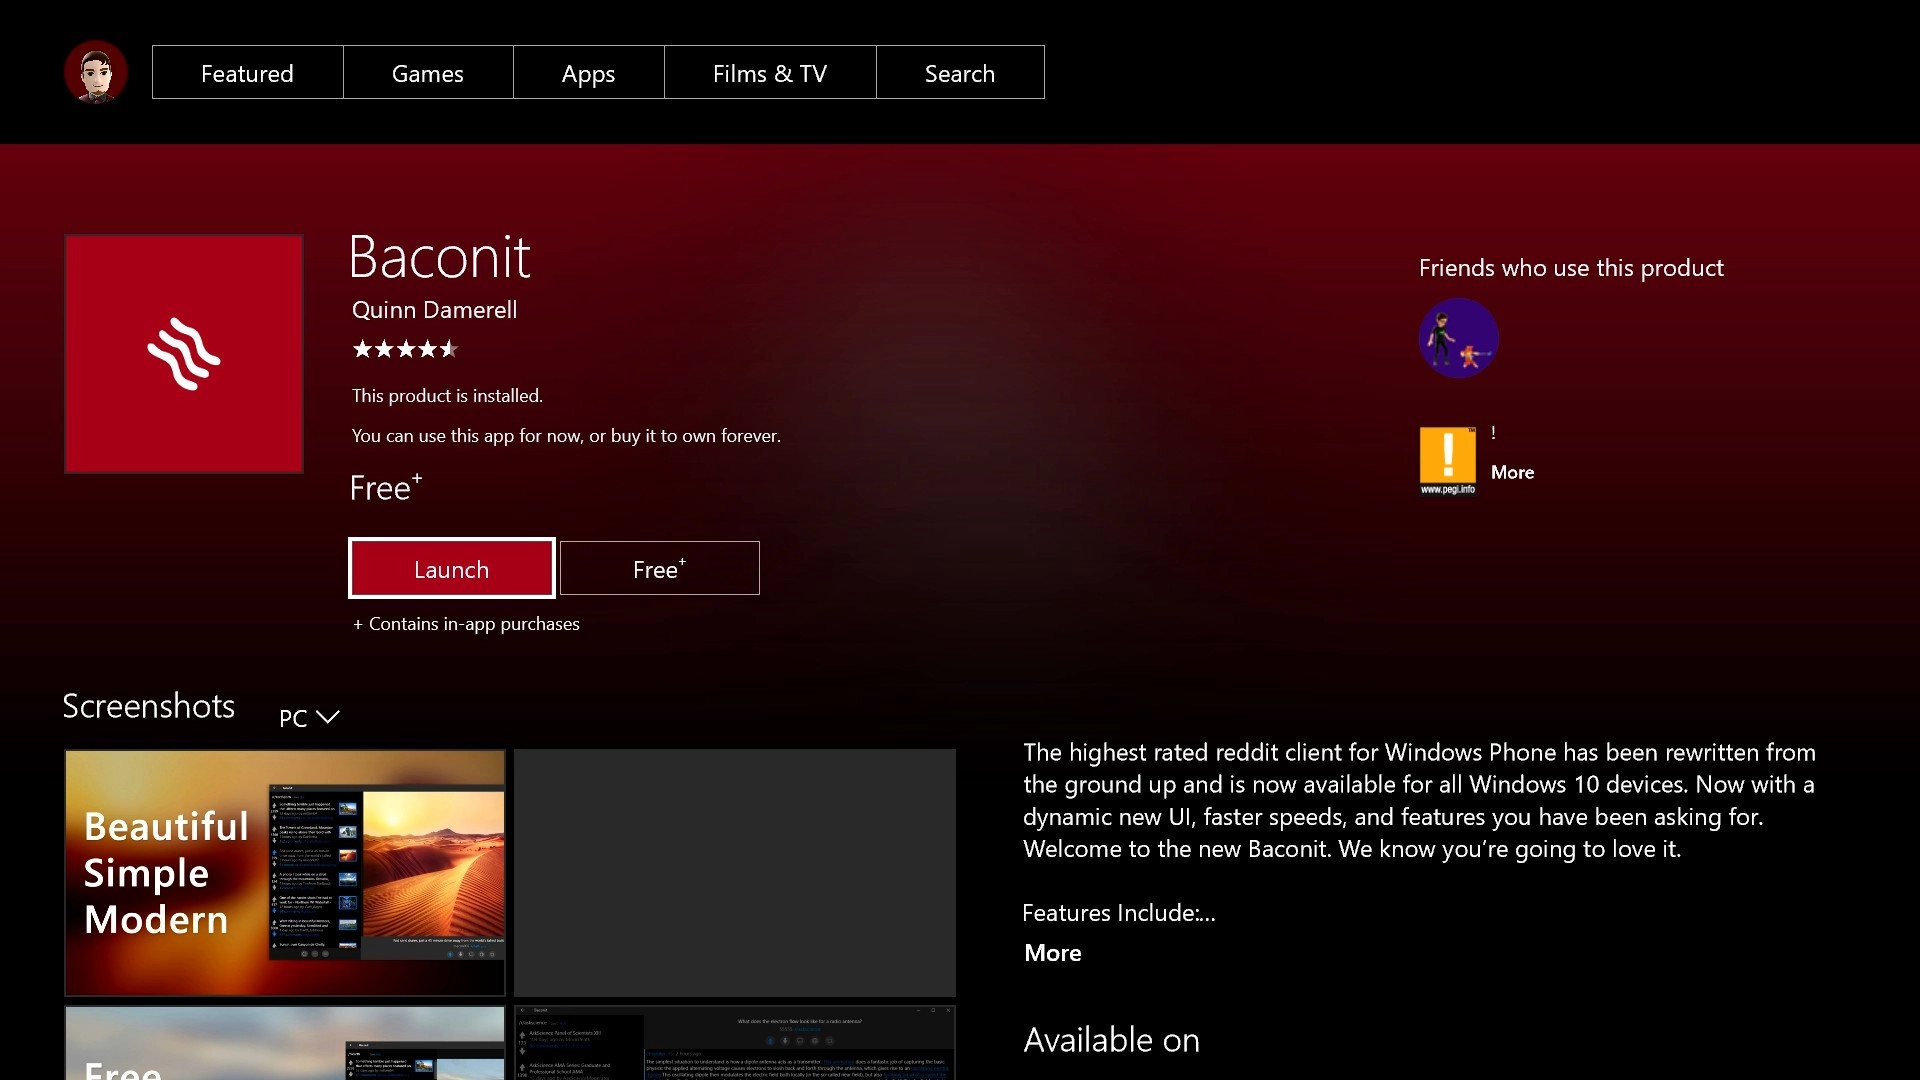Go to the Films & TV tab
This screenshot has height=1080, width=1920.
tap(769, 73)
